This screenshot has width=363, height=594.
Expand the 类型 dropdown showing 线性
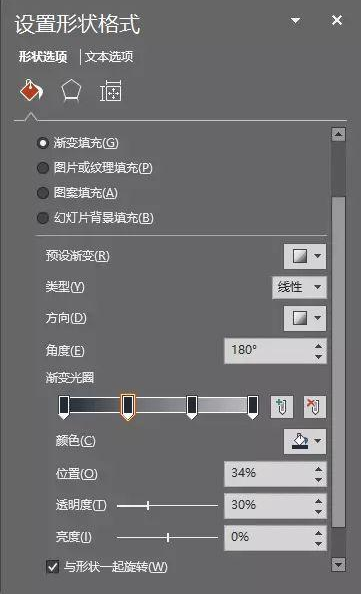299,288
